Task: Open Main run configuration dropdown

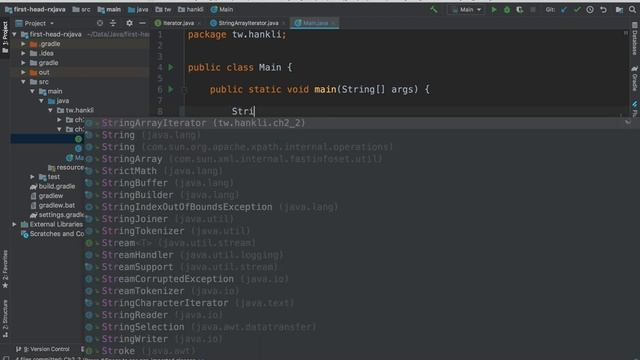Action: point(466,9)
